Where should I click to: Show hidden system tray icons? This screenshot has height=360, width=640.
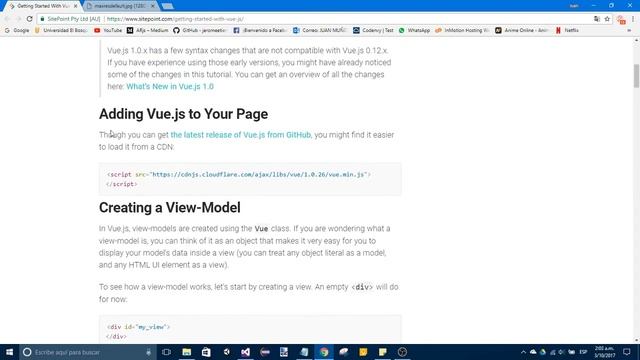tap(523, 352)
